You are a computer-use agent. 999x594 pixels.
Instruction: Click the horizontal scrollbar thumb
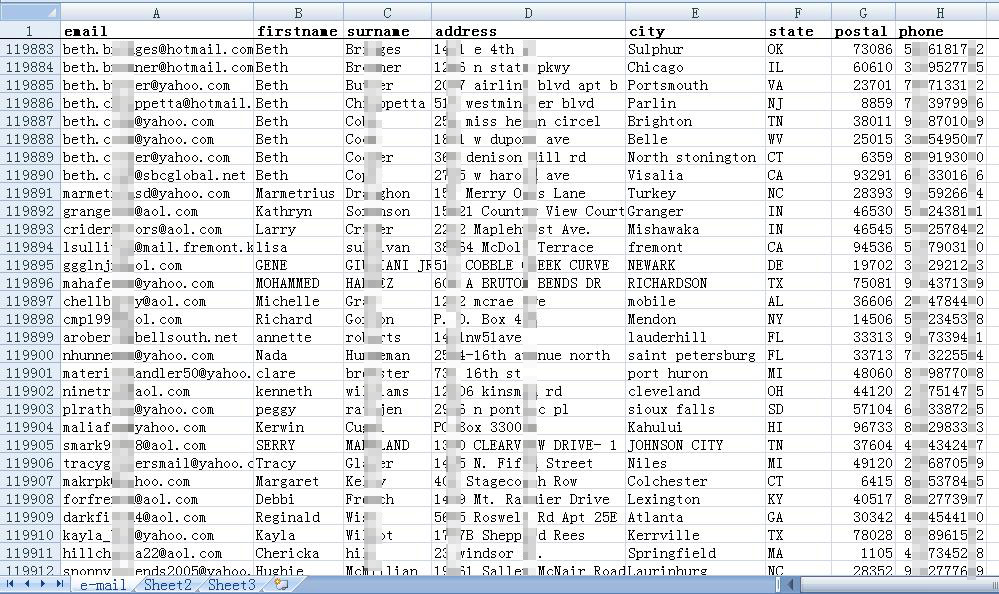click(x=900, y=584)
